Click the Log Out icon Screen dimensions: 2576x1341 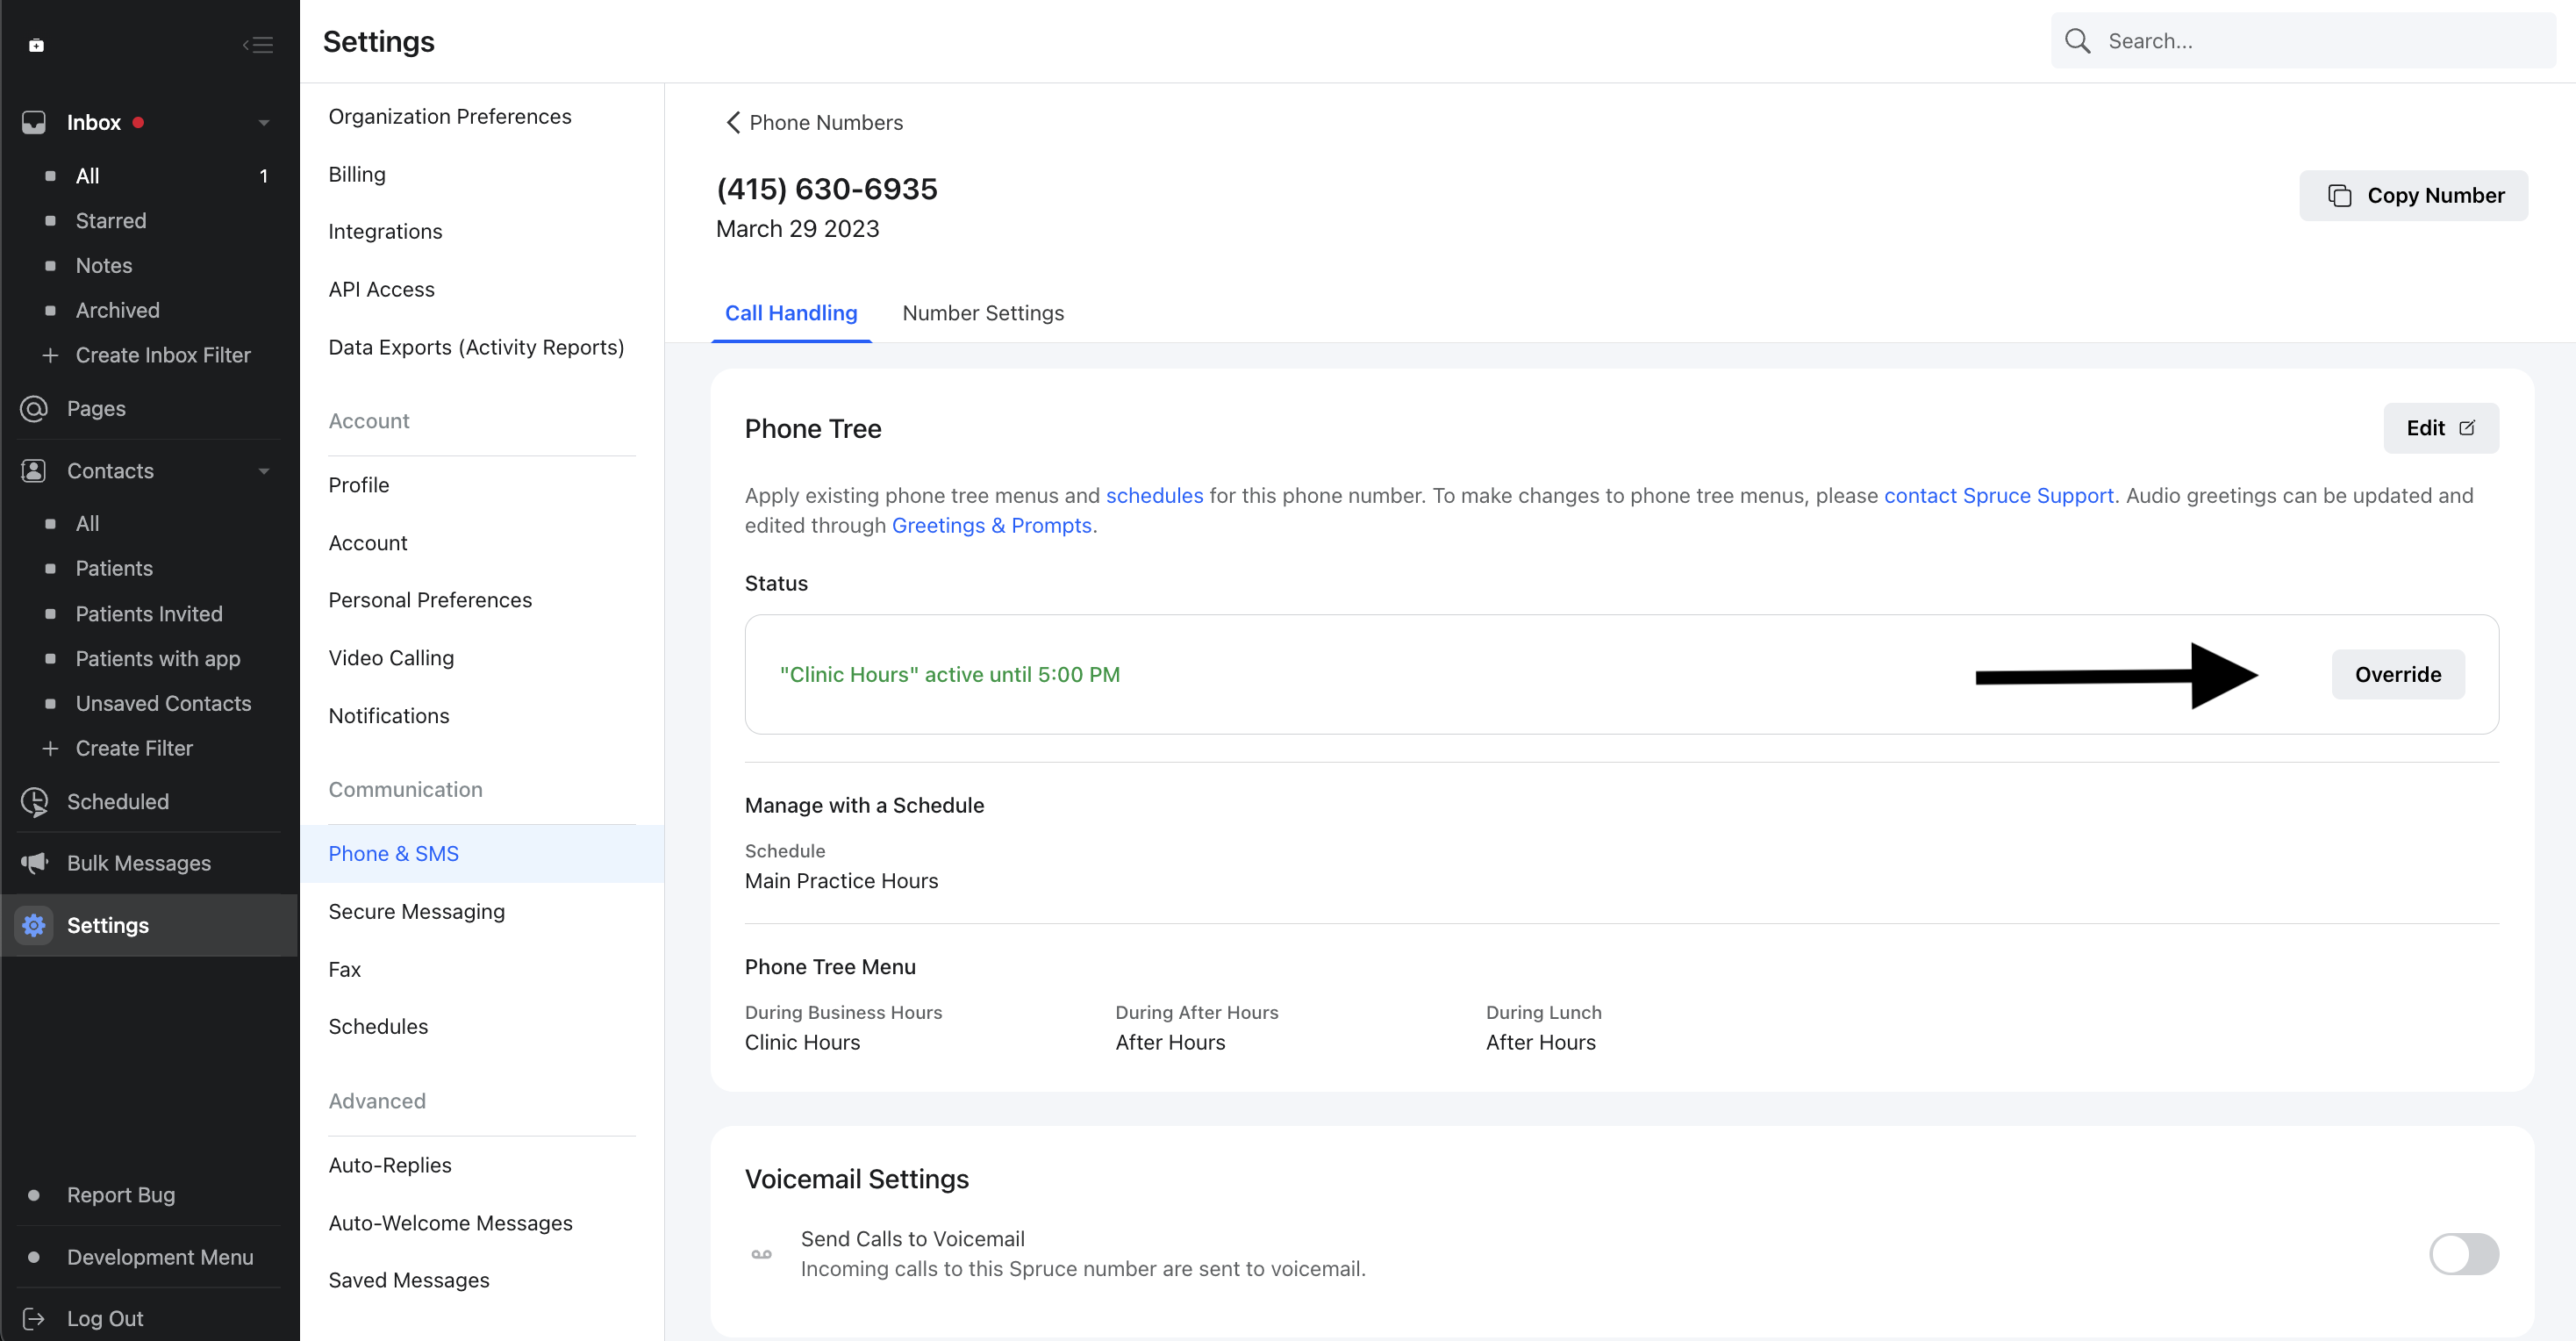[33, 1318]
